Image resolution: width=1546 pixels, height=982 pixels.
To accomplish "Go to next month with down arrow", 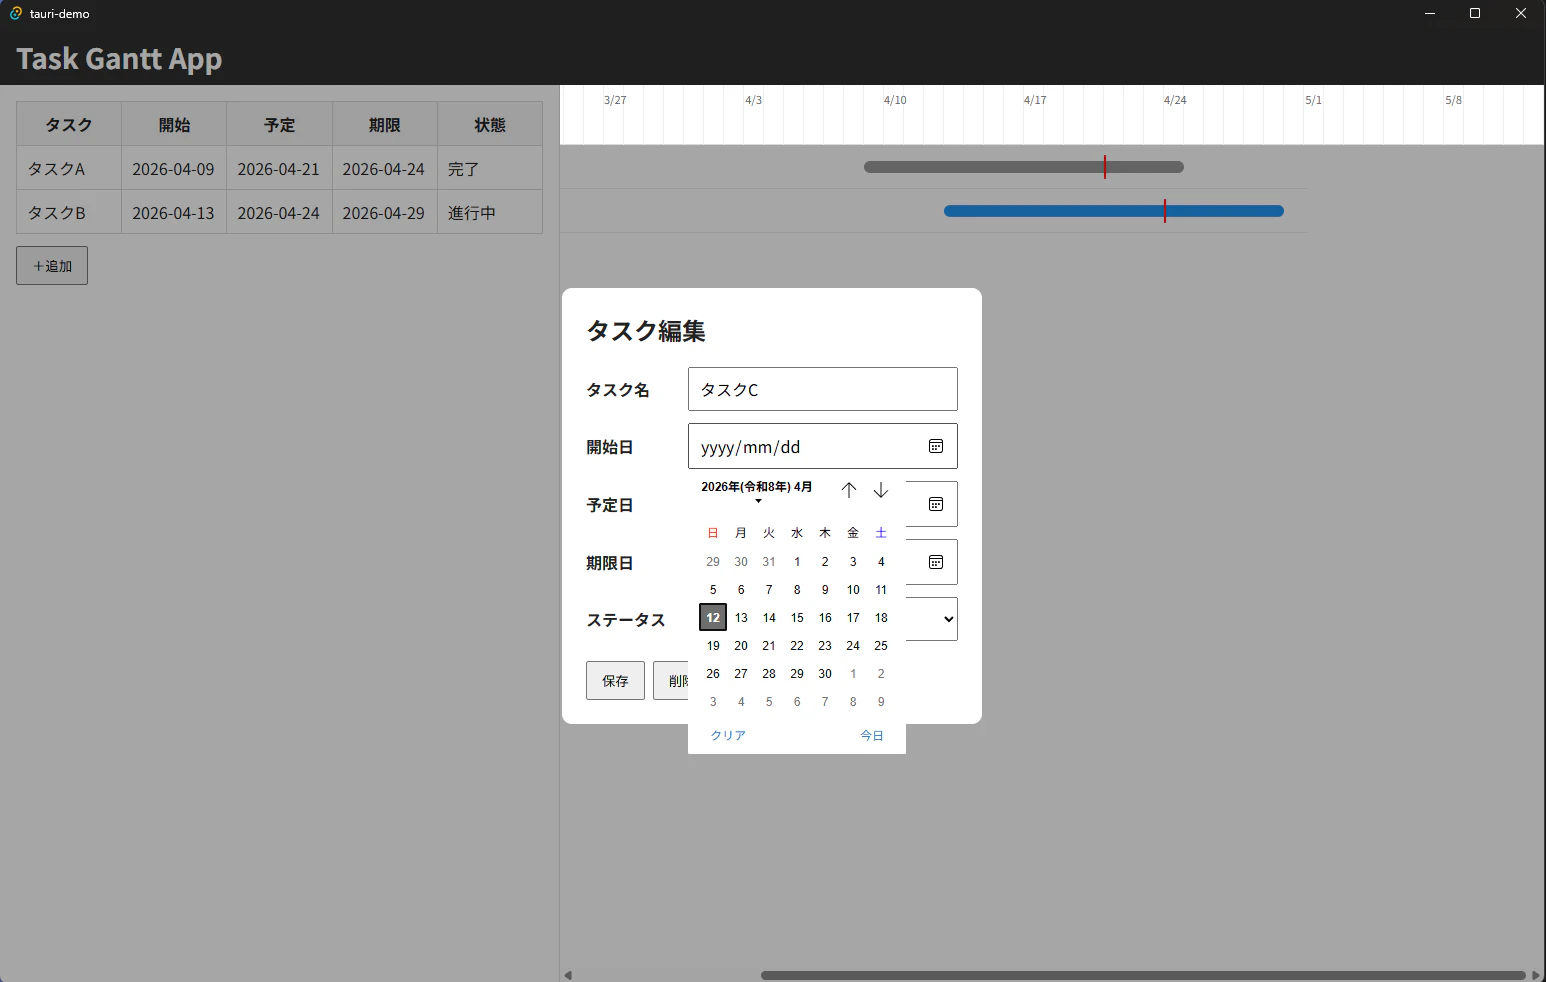I will pyautogui.click(x=881, y=490).
